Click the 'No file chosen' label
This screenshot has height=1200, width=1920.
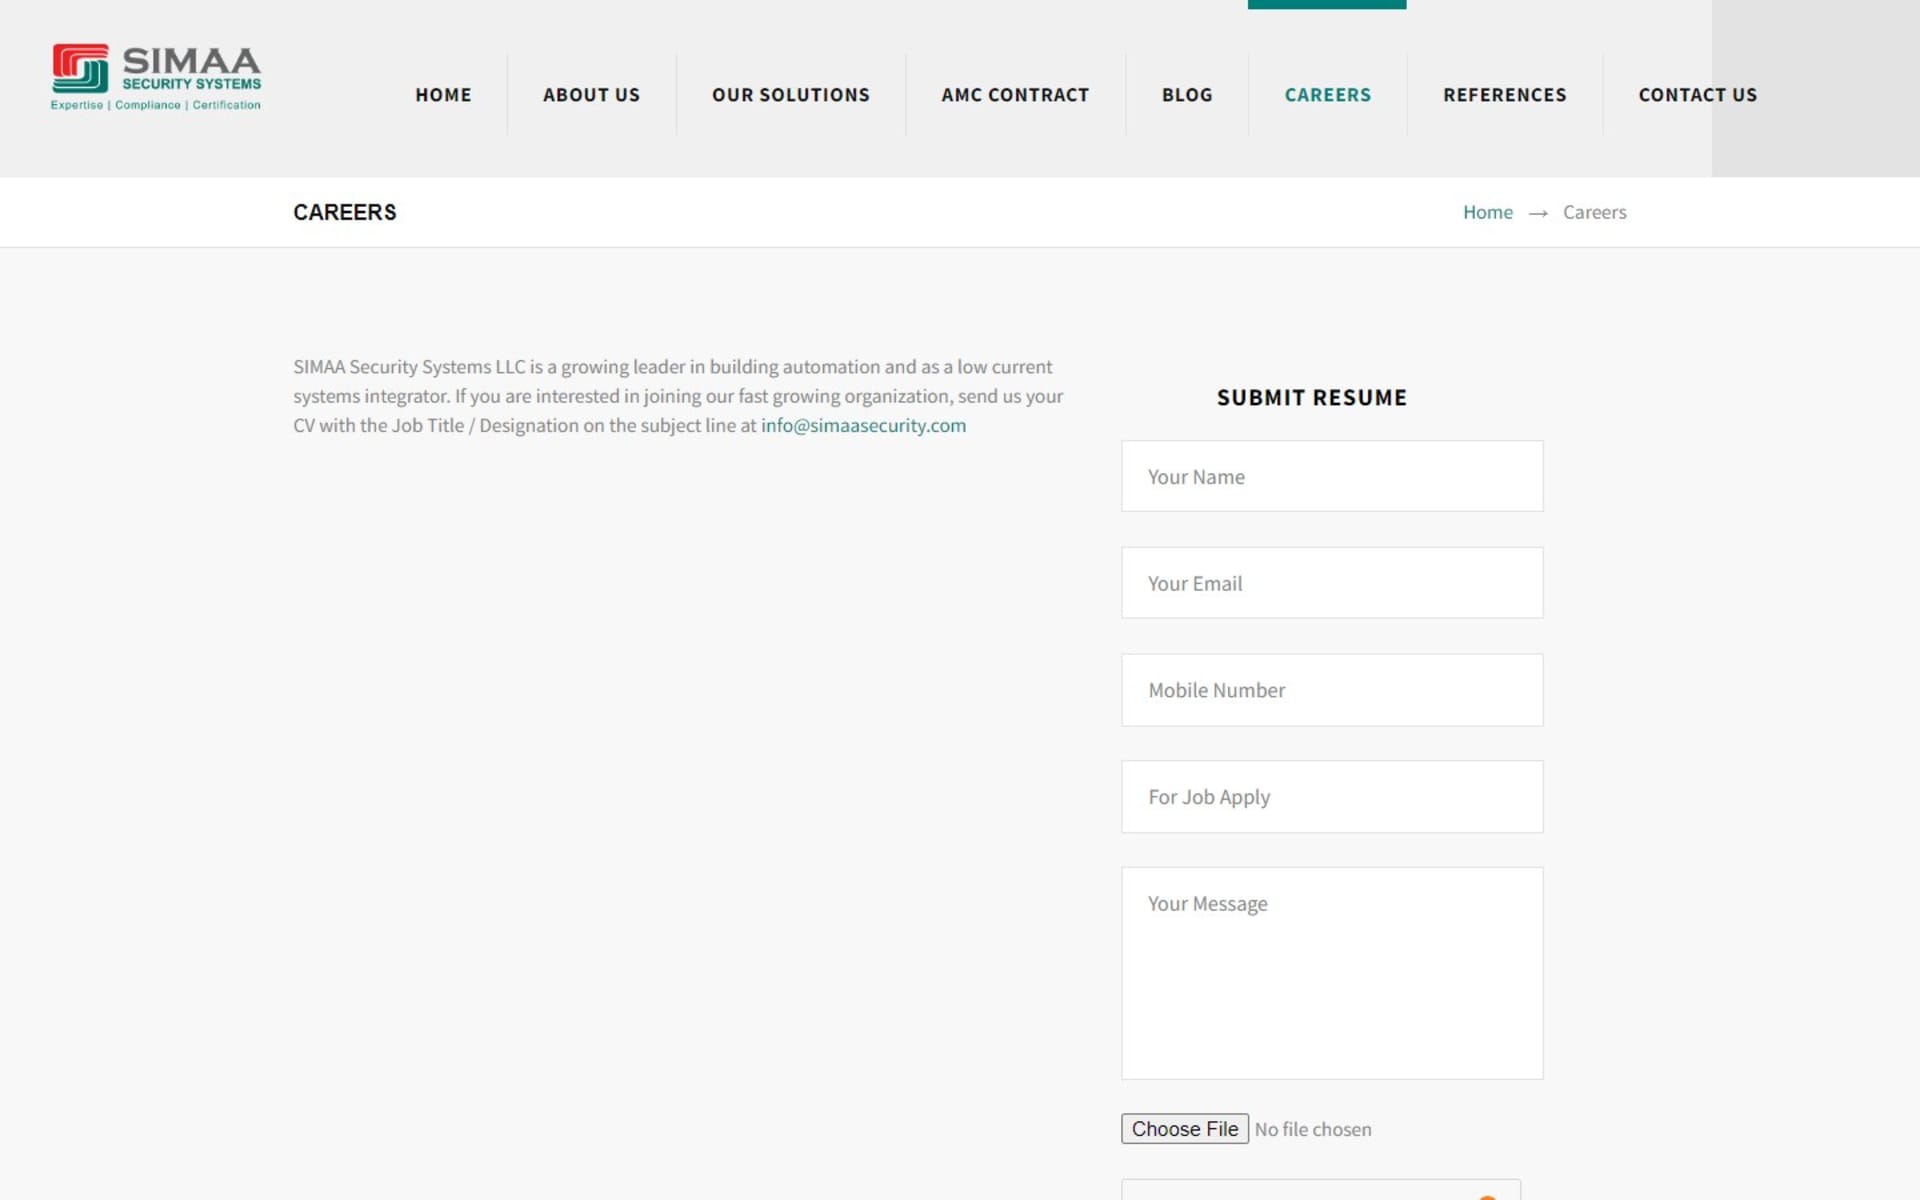tap(1313, 1129)
